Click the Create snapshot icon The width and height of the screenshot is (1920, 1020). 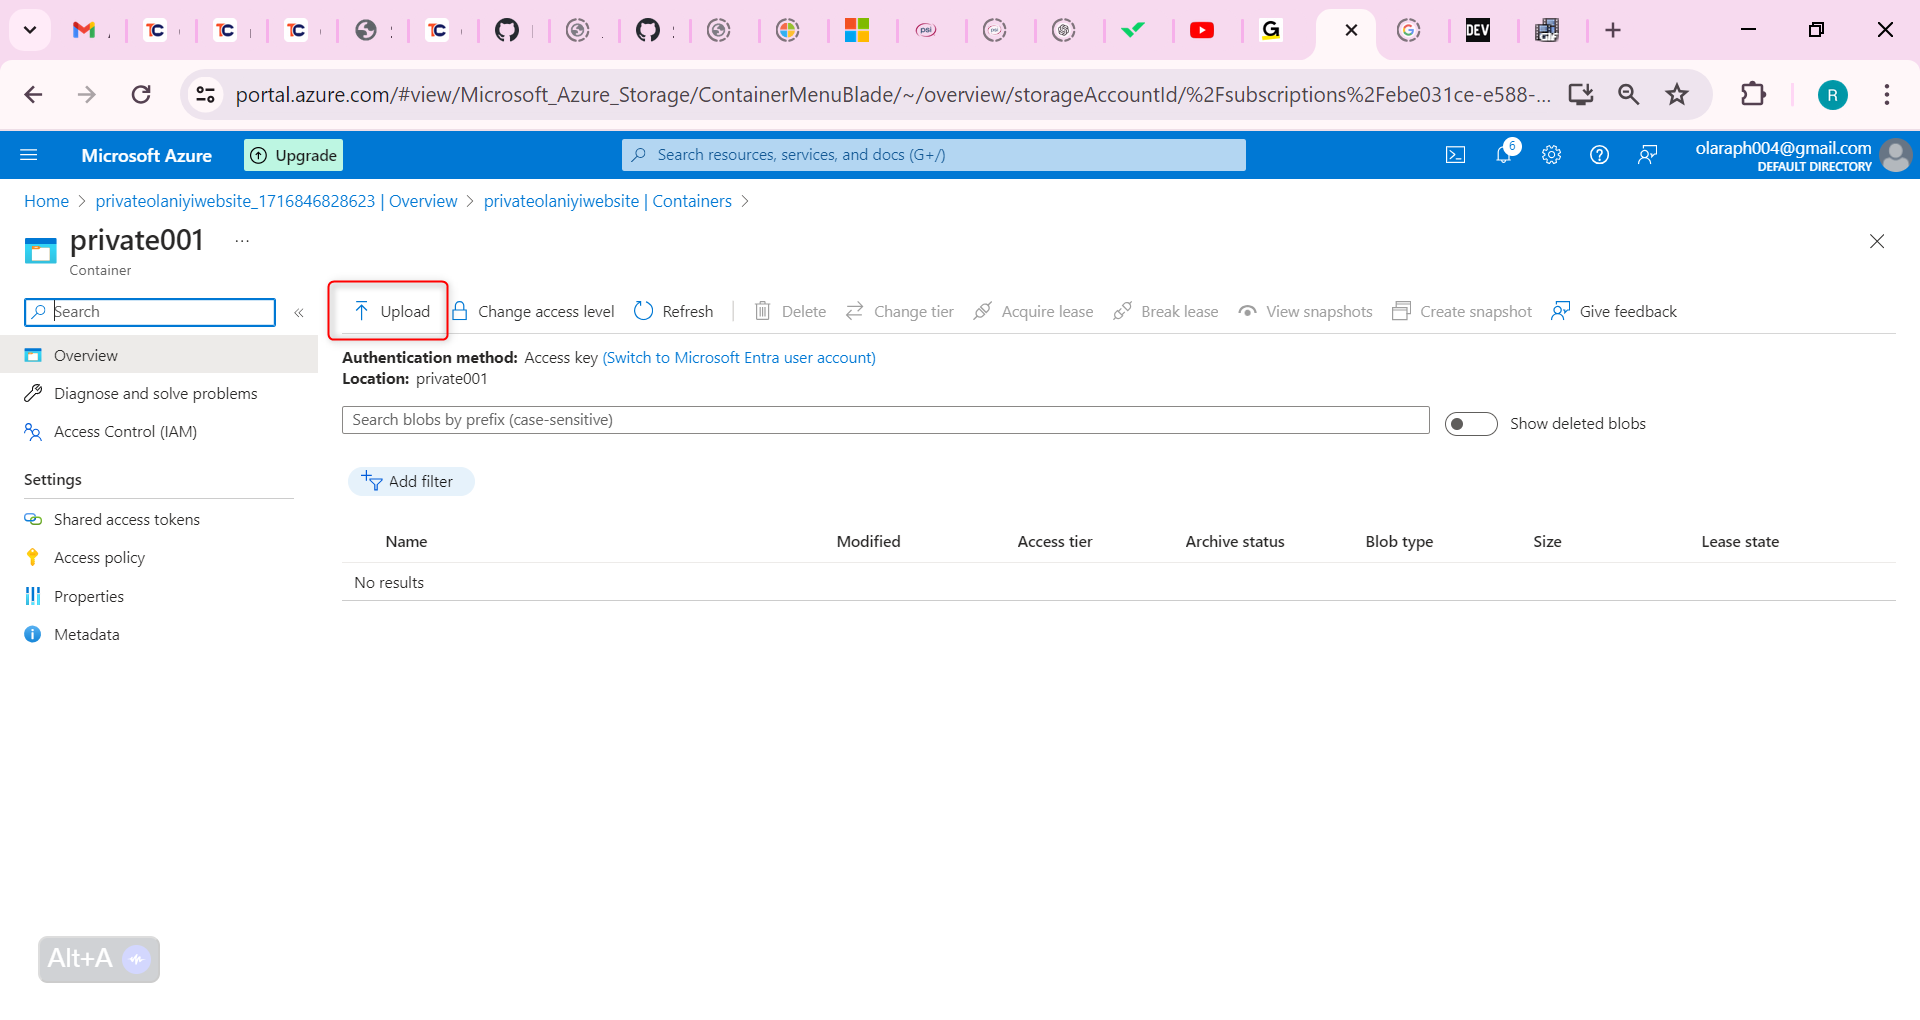tap(1401, 311)
